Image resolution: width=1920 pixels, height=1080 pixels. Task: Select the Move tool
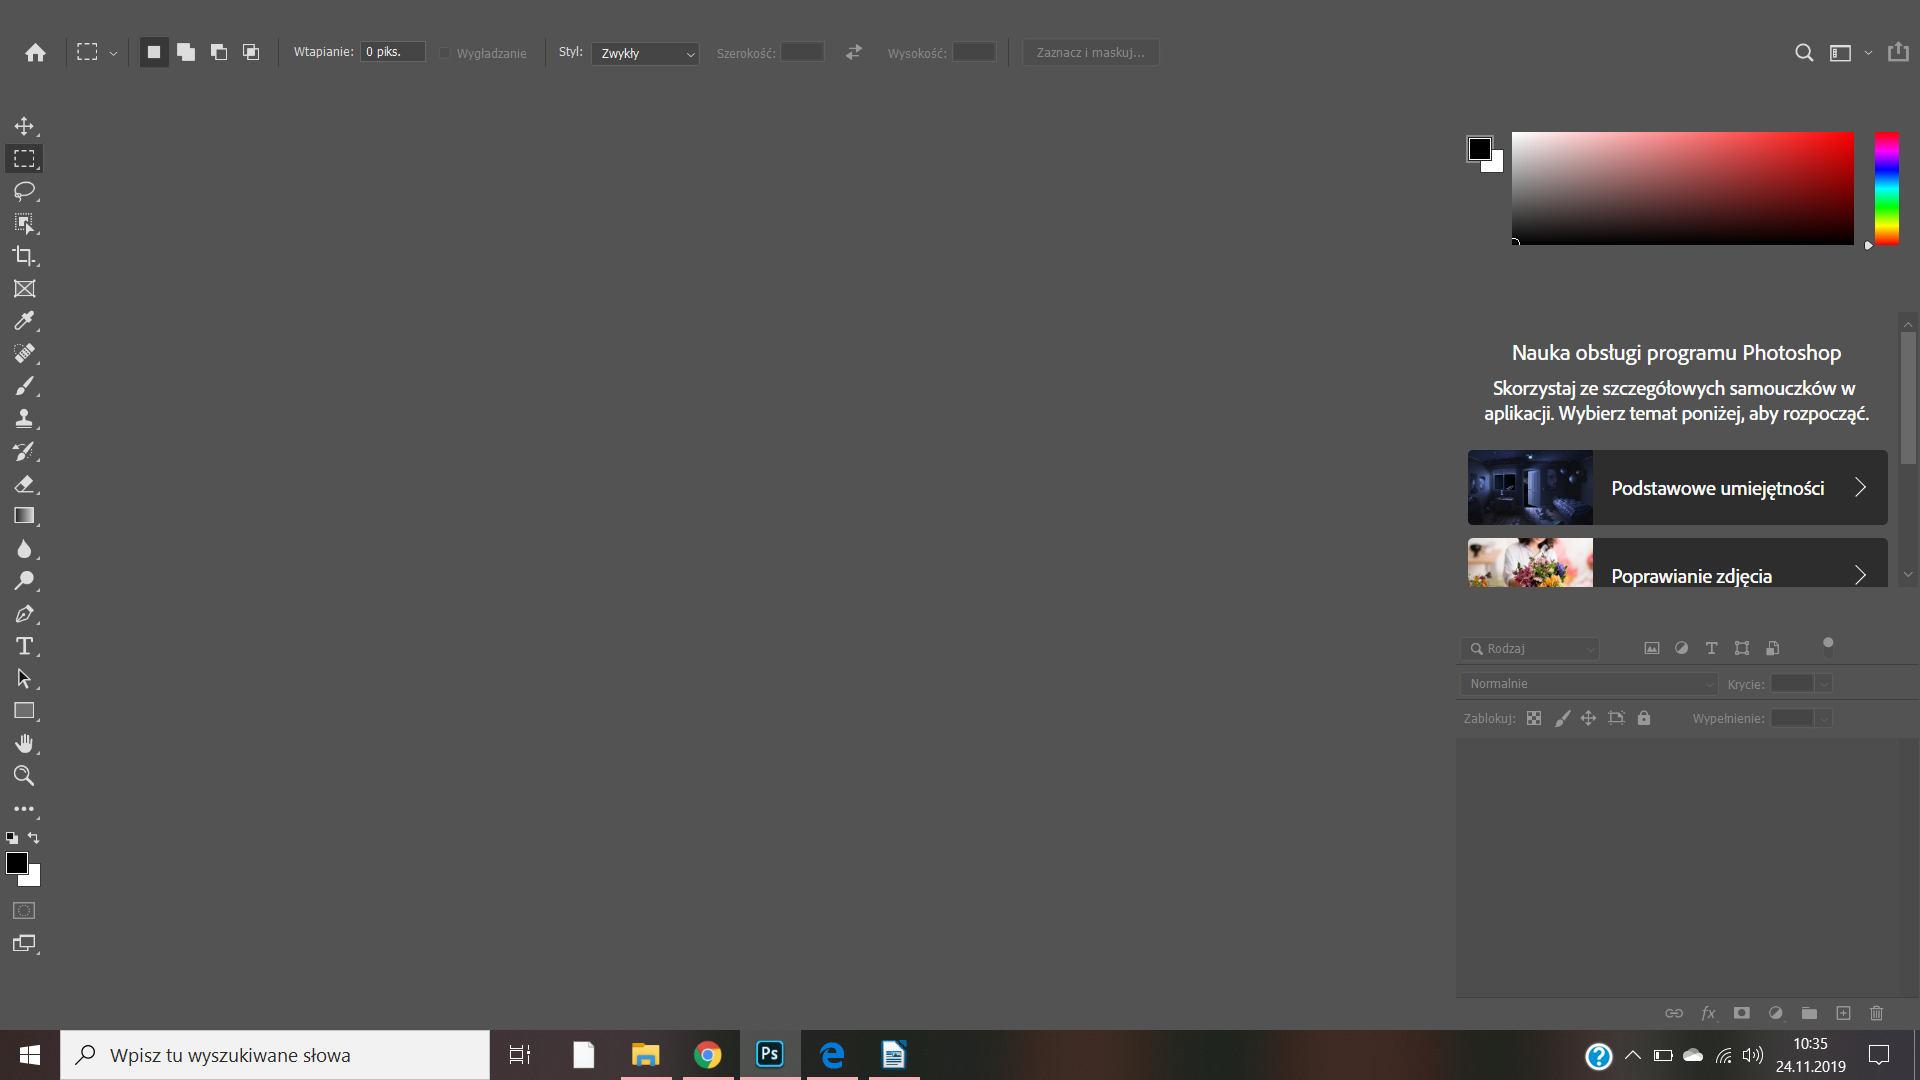click(24, 126)
